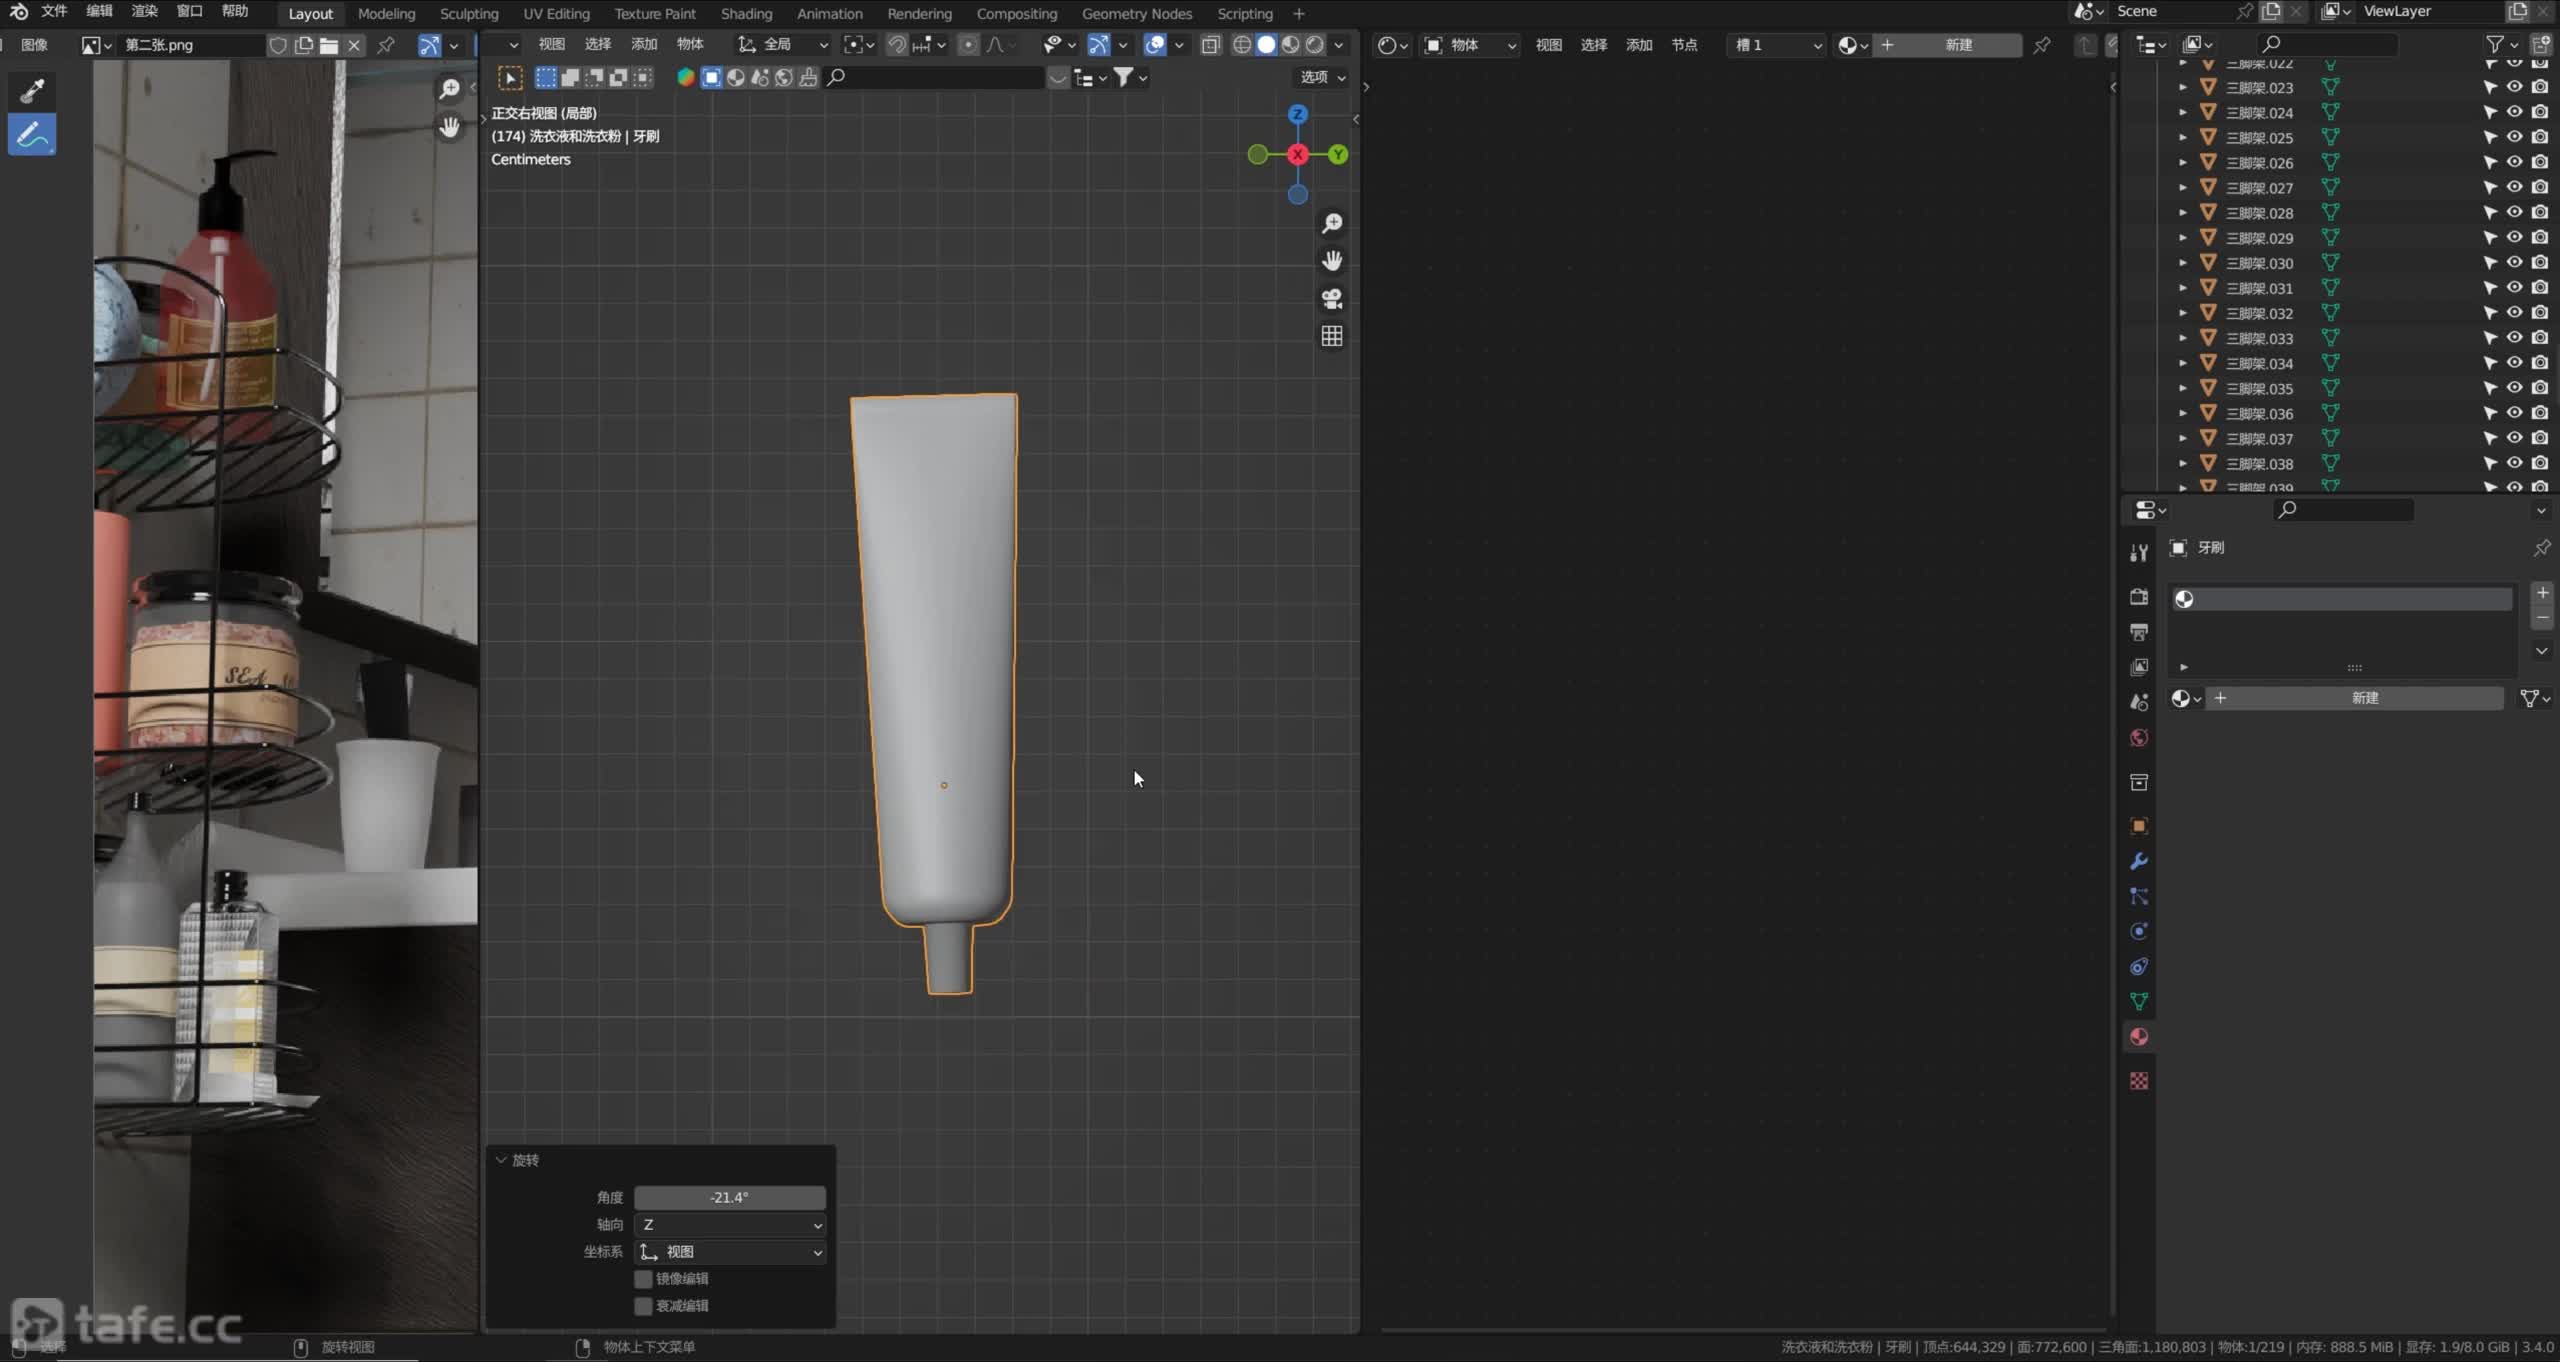Open the View Layer properties tab

point(2139,667)
